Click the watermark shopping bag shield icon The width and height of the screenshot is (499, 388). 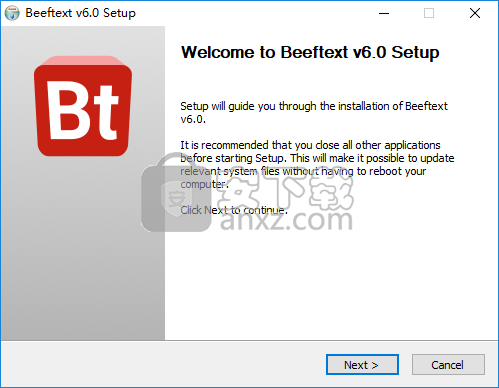point(176,193)
